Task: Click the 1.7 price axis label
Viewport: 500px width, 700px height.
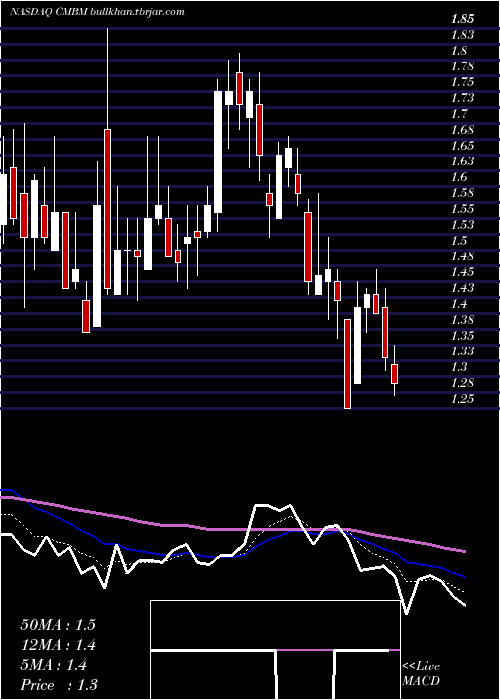Action: (x=459, y=114)
